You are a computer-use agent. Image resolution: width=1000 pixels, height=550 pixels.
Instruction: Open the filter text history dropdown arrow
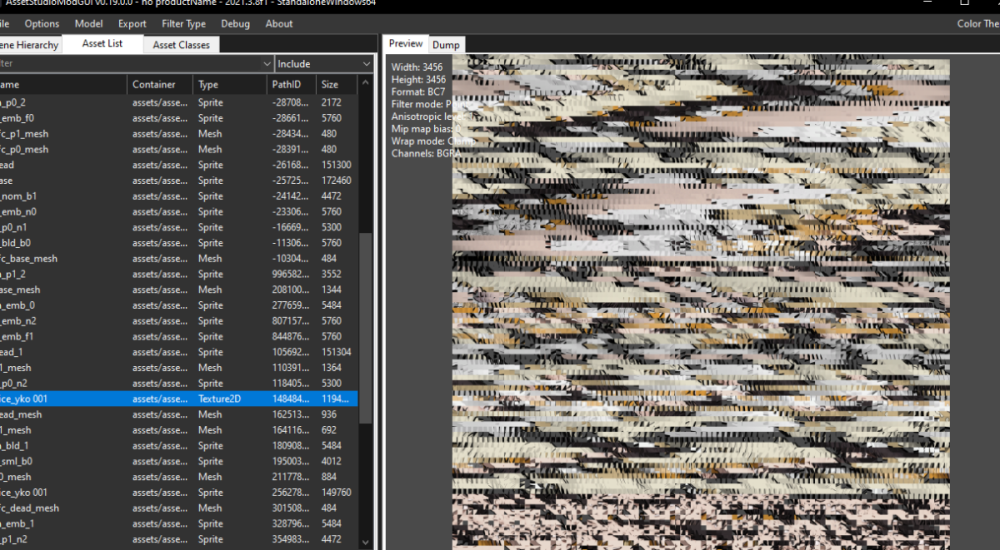[267, 64]
